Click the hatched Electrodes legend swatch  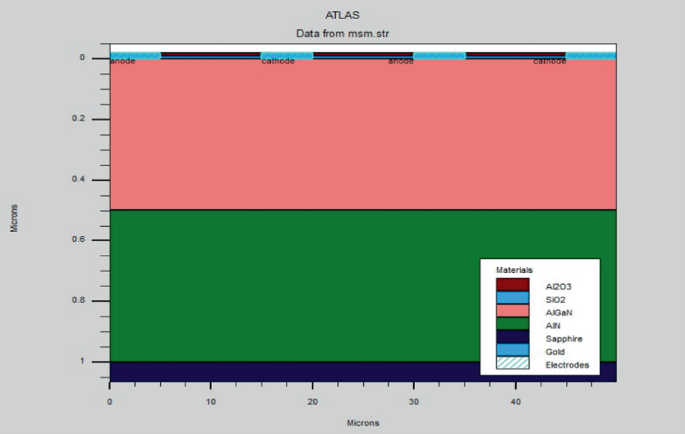click(512, 363)
